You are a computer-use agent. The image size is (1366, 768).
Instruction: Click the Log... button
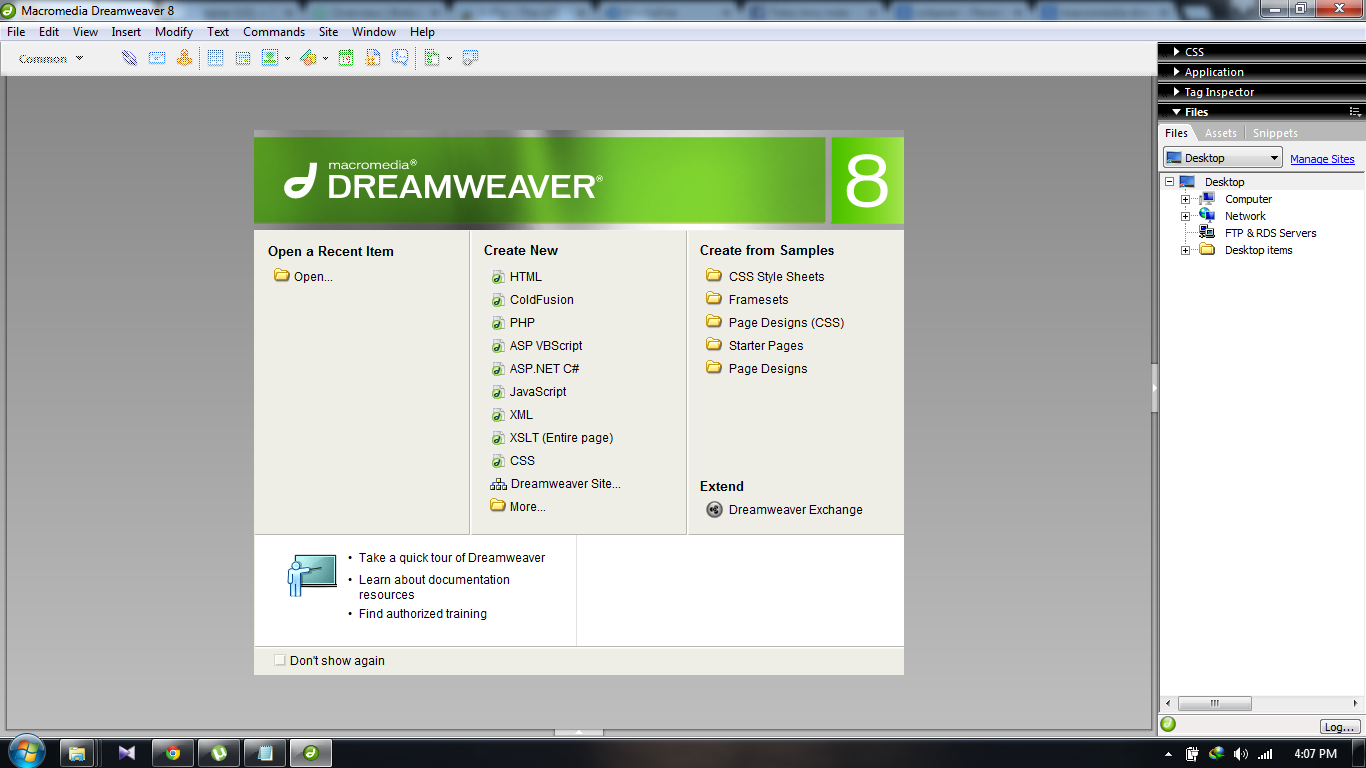pyautogui.click(x=1340, y=727)
